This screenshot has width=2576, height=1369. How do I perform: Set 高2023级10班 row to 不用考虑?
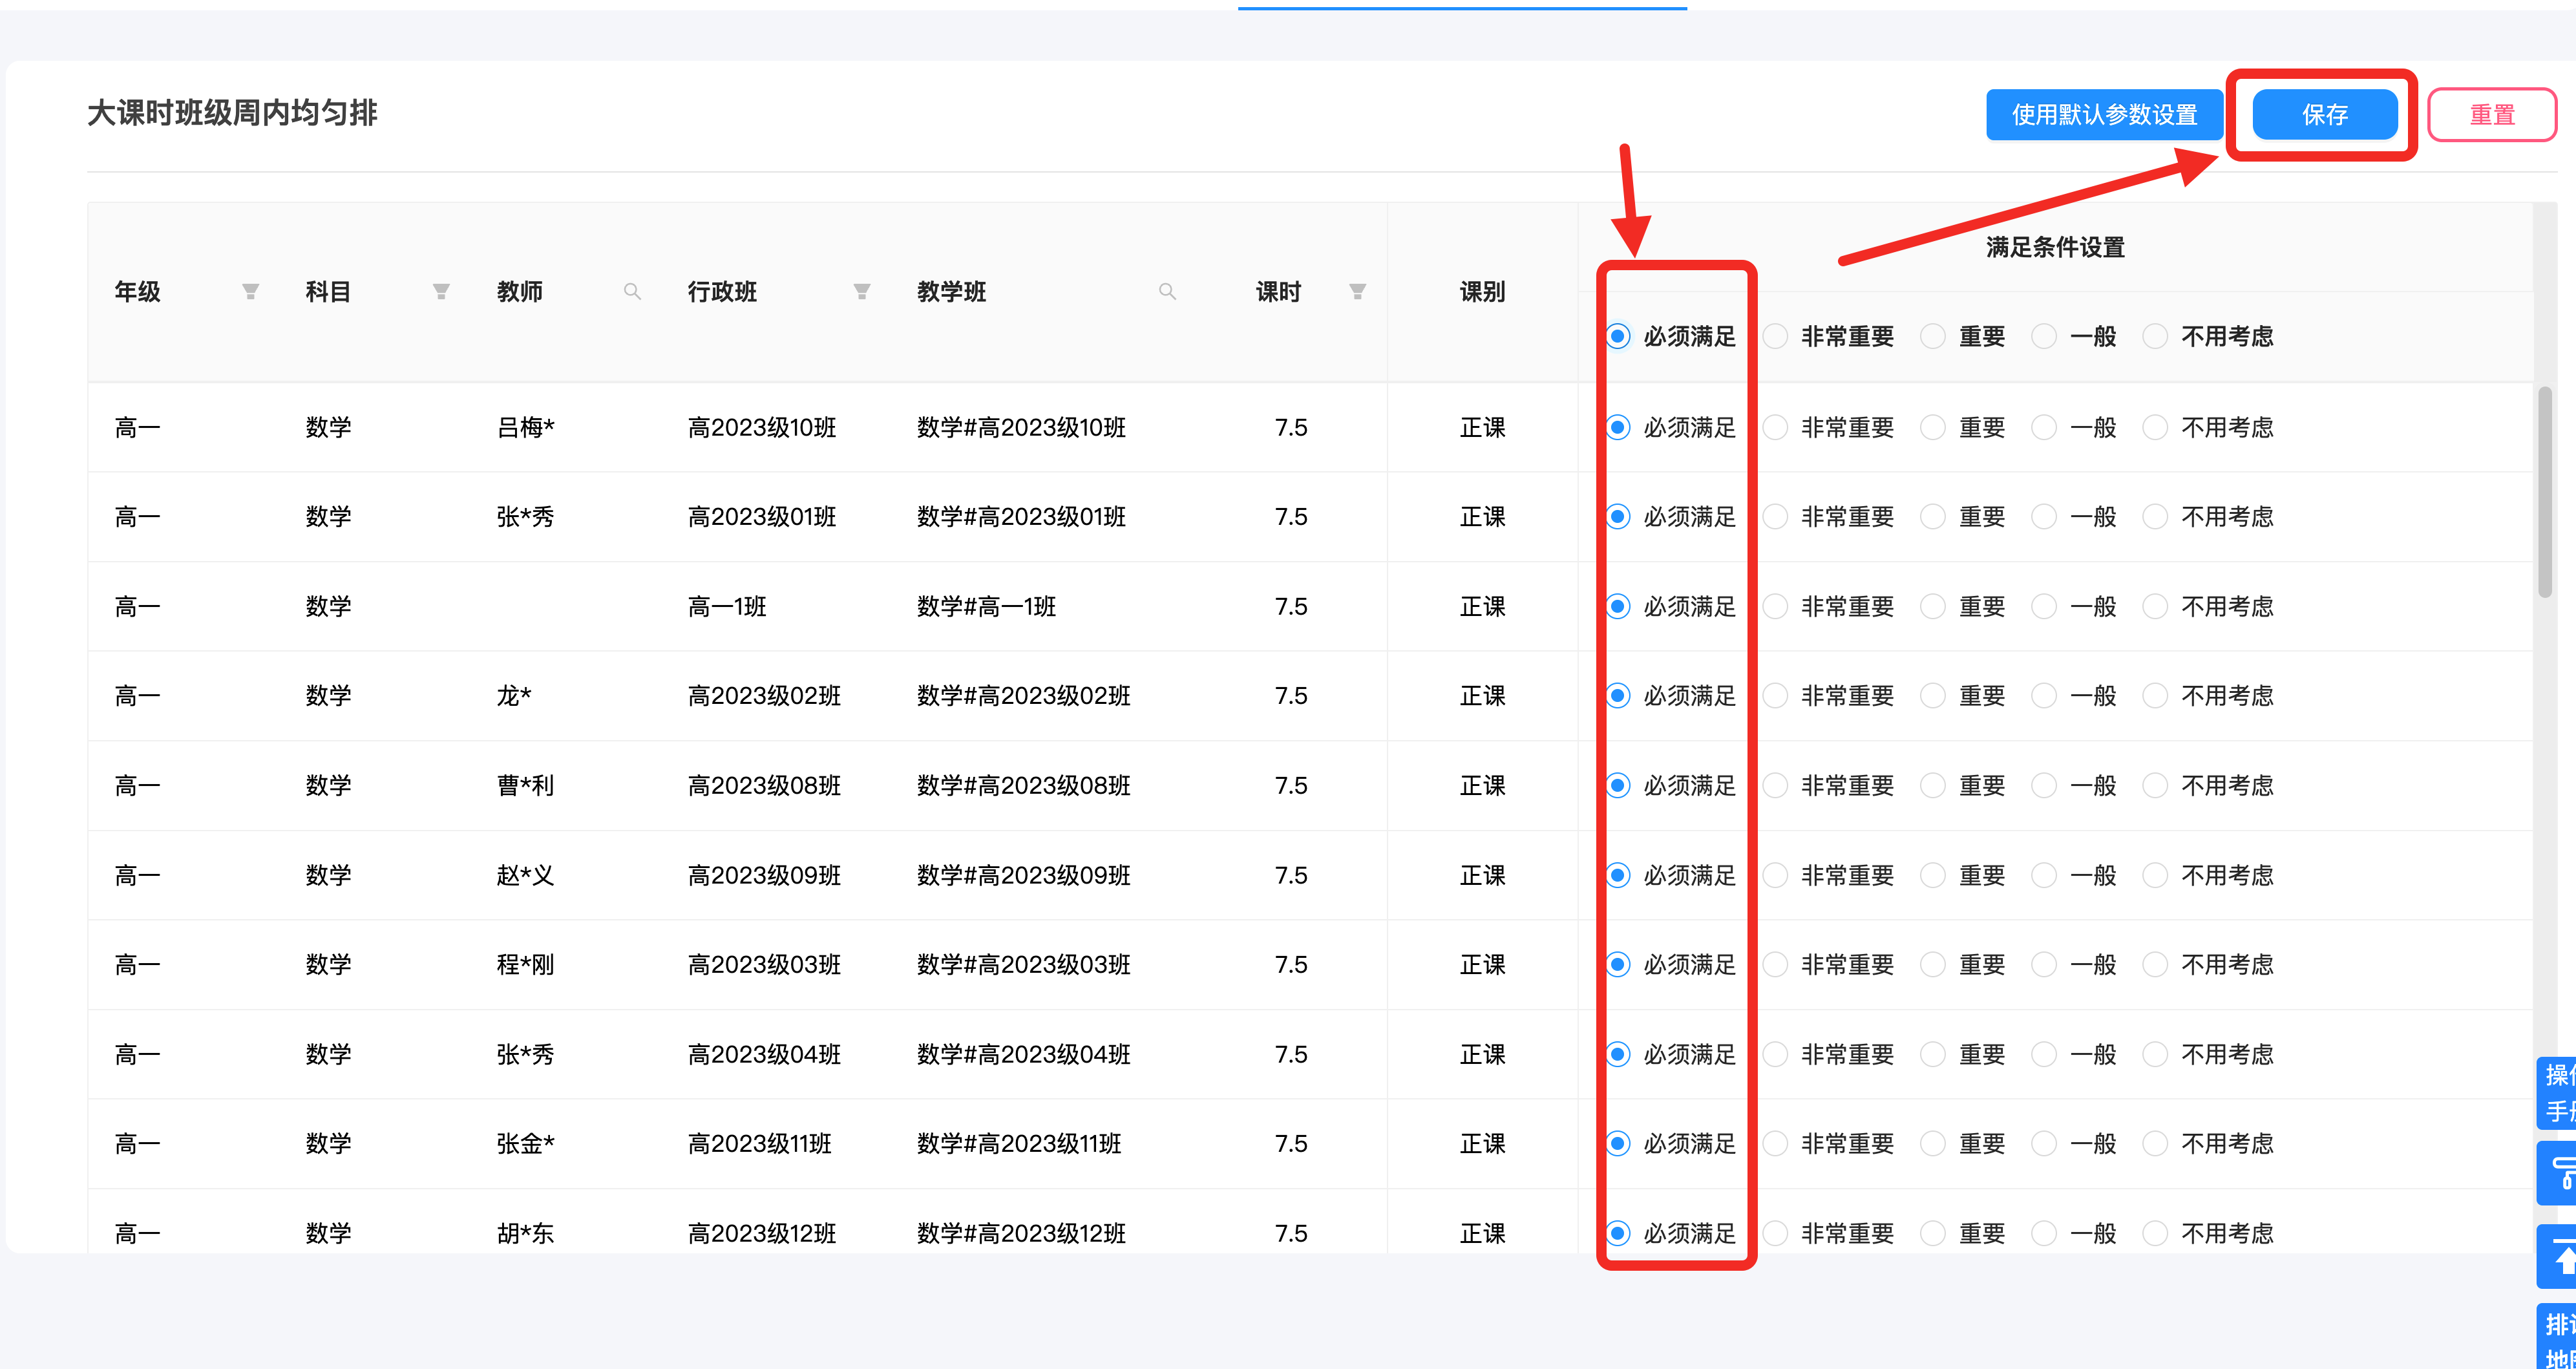point(2155,427)
